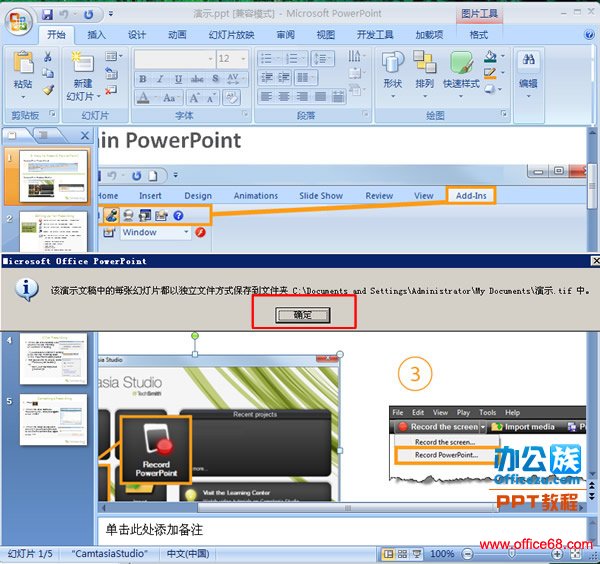This screenshot has width=600, height=564.
Task: Decrease font size with the small A icon
Action: coord(211,98)
